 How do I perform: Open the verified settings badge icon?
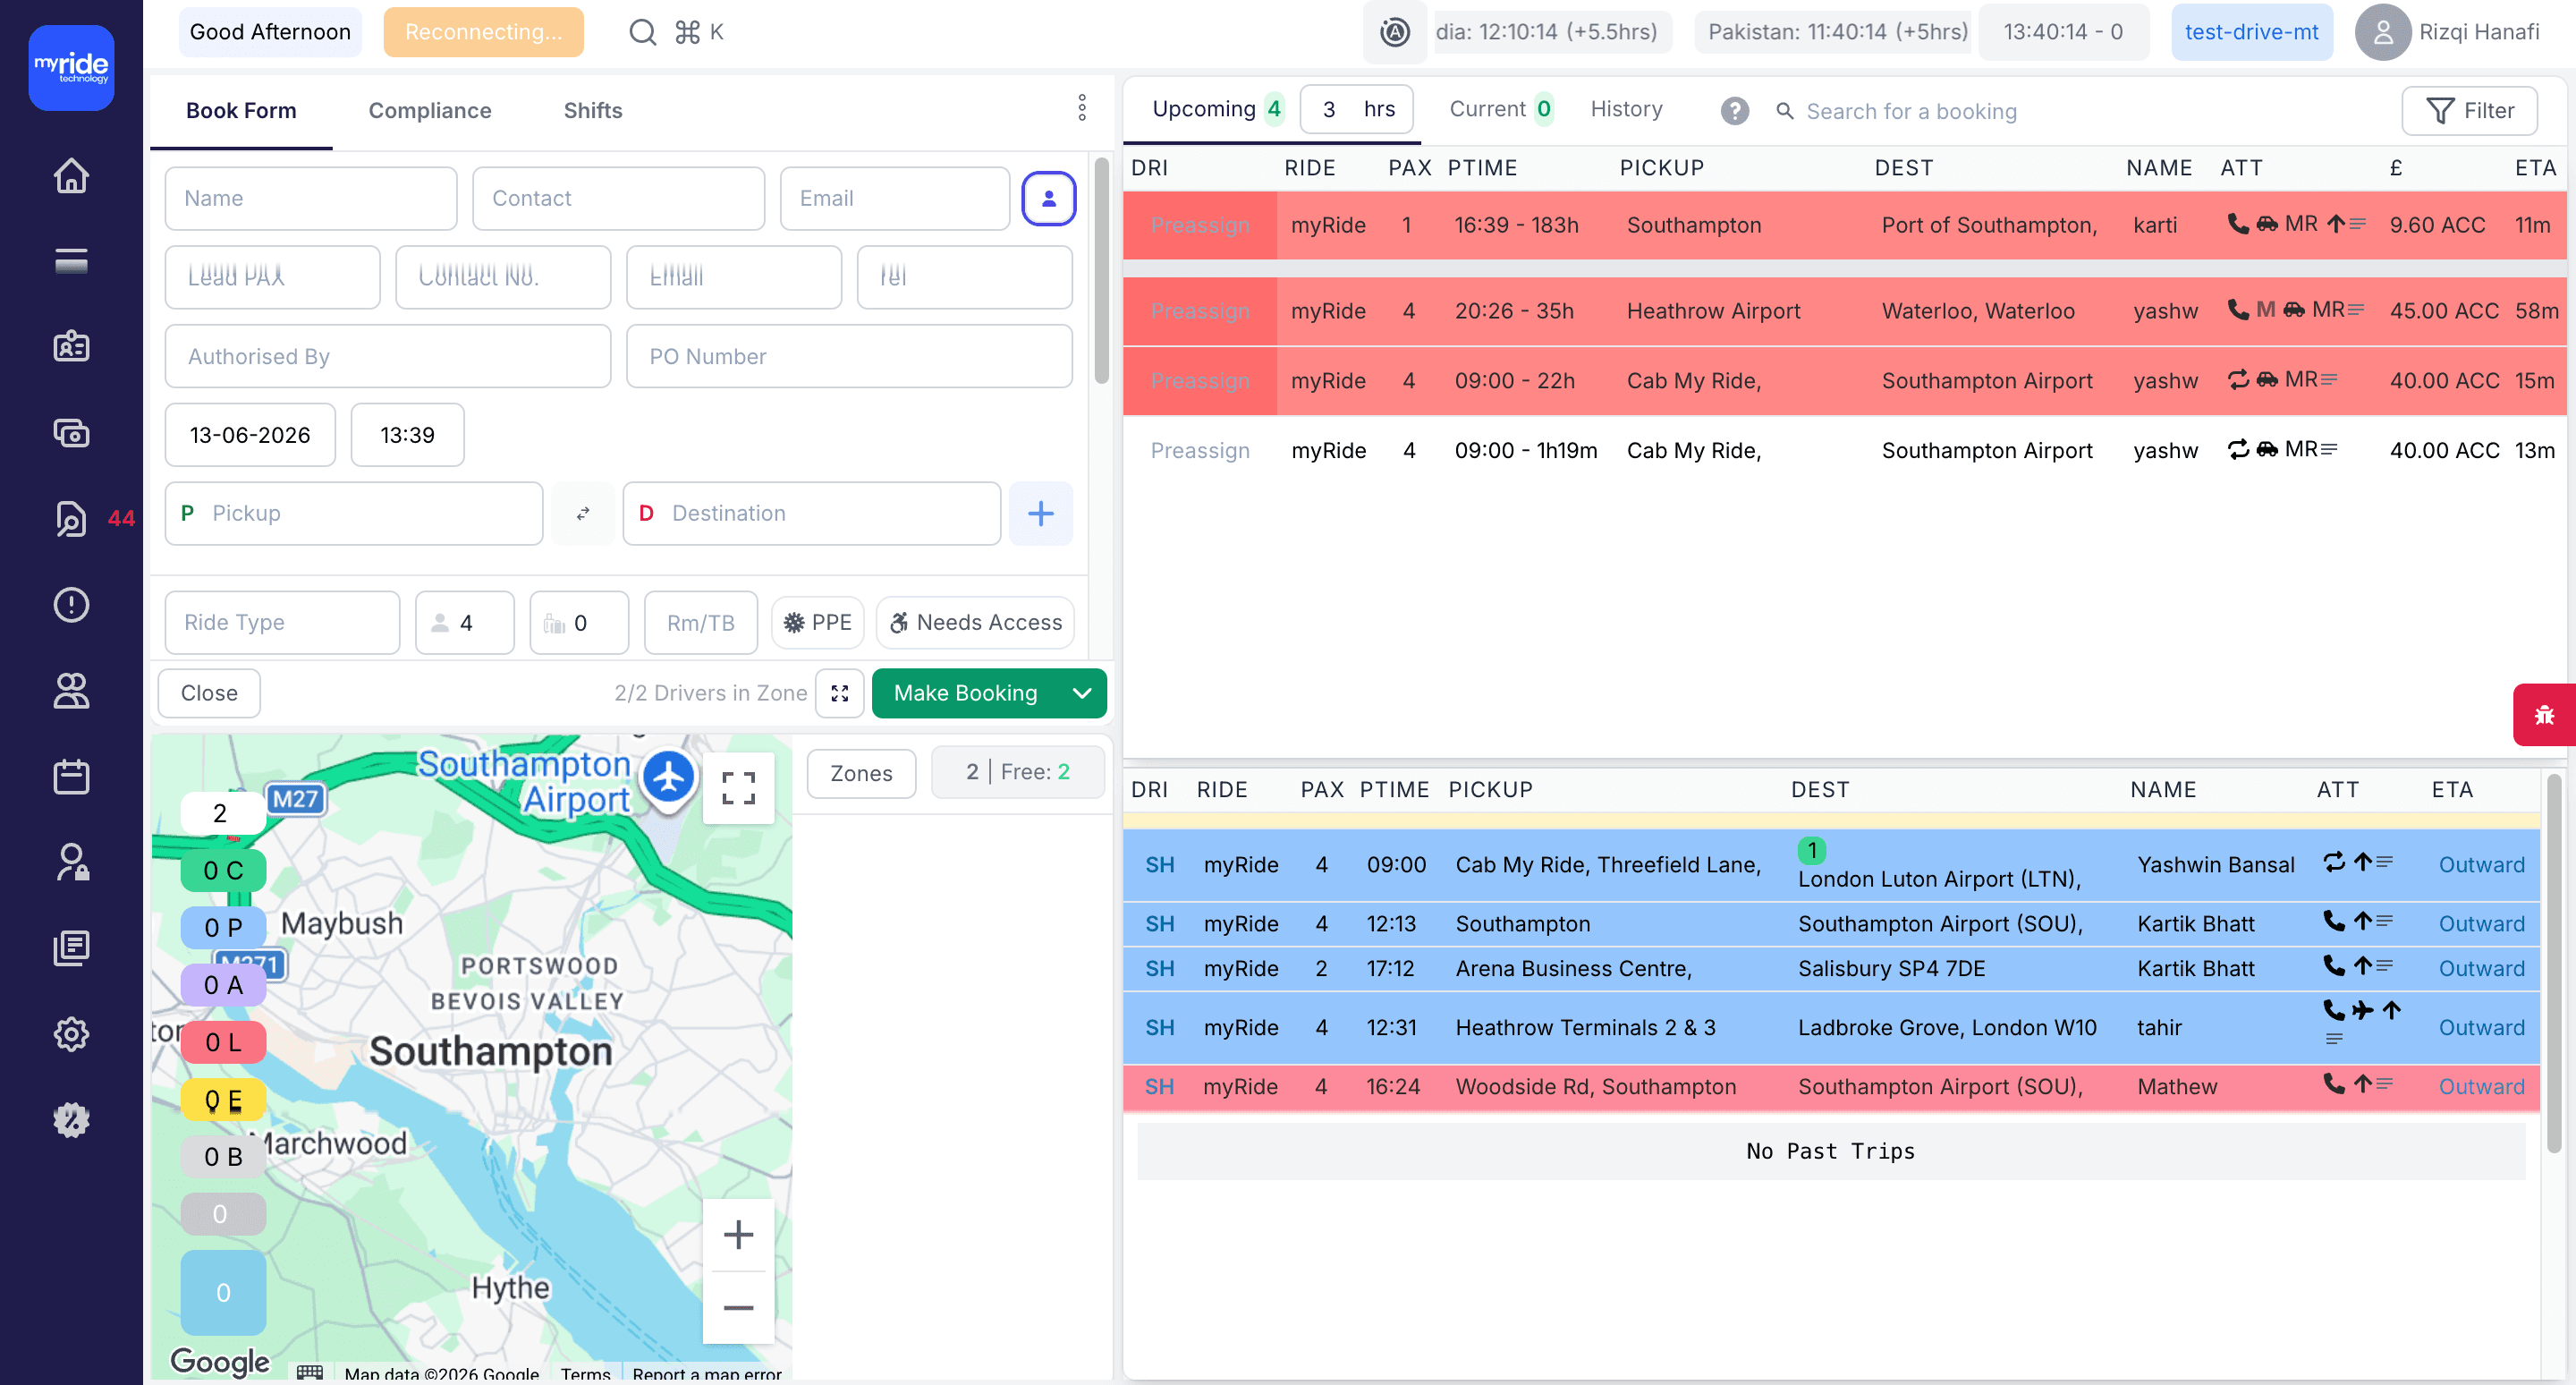pyautogui.click(x=71, y=1119)
